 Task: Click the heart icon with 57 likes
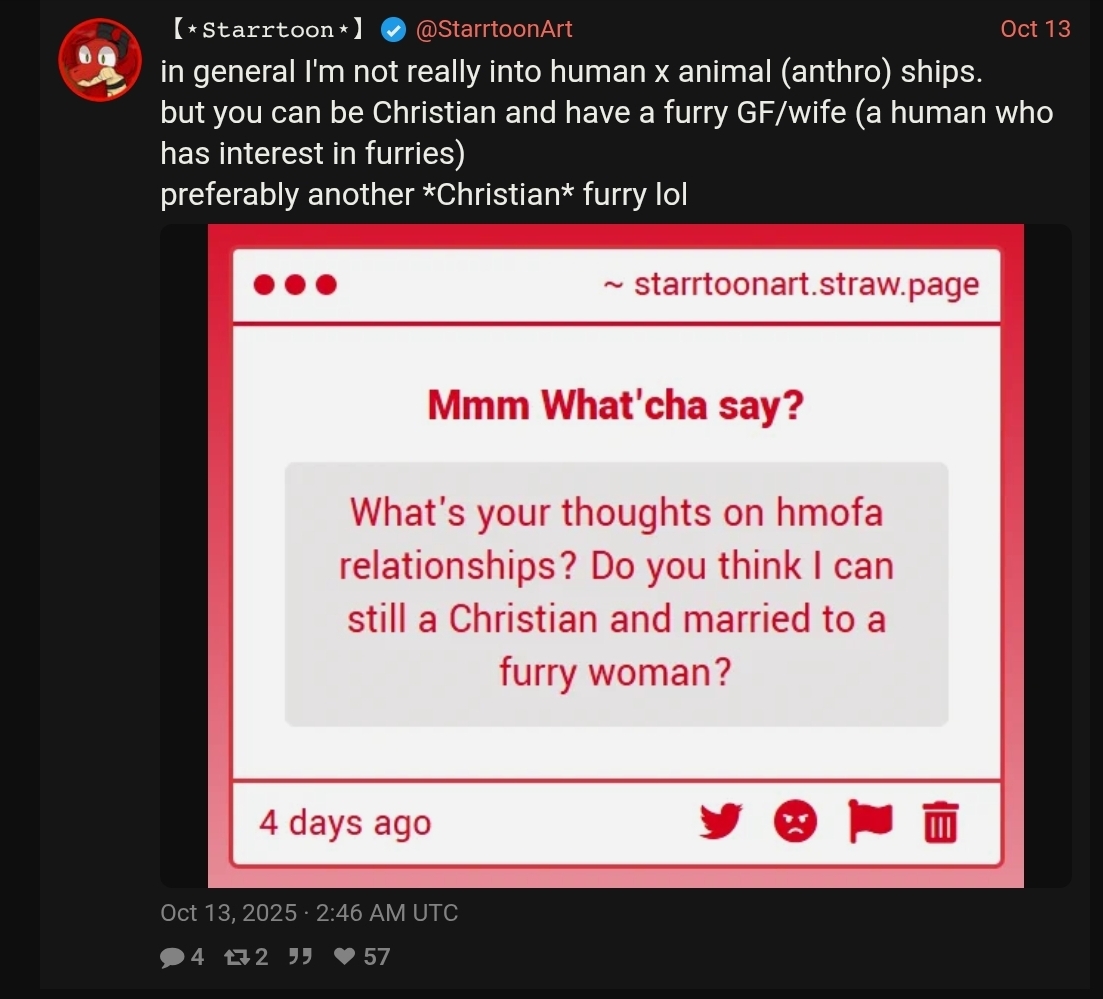point(345,957)
